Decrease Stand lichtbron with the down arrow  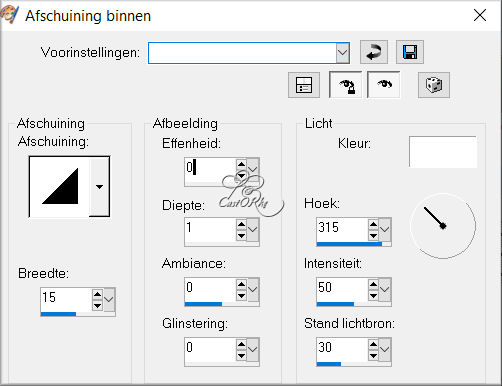tap(373, 356)
